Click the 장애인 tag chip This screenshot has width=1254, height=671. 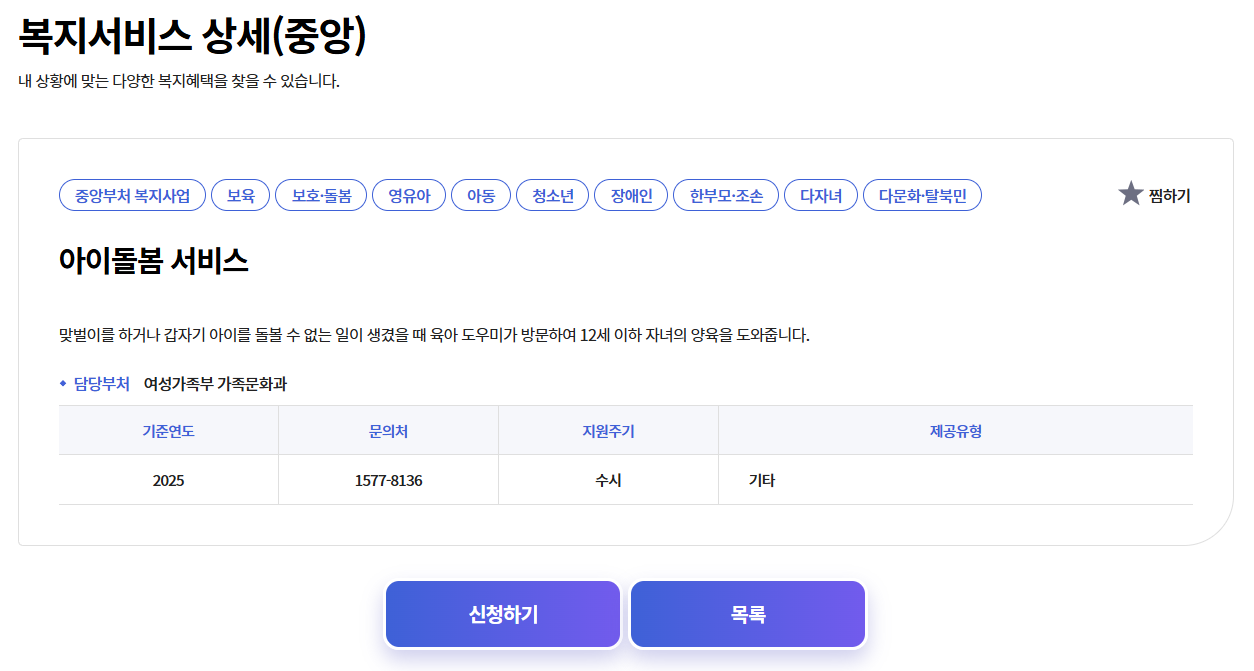631,196
